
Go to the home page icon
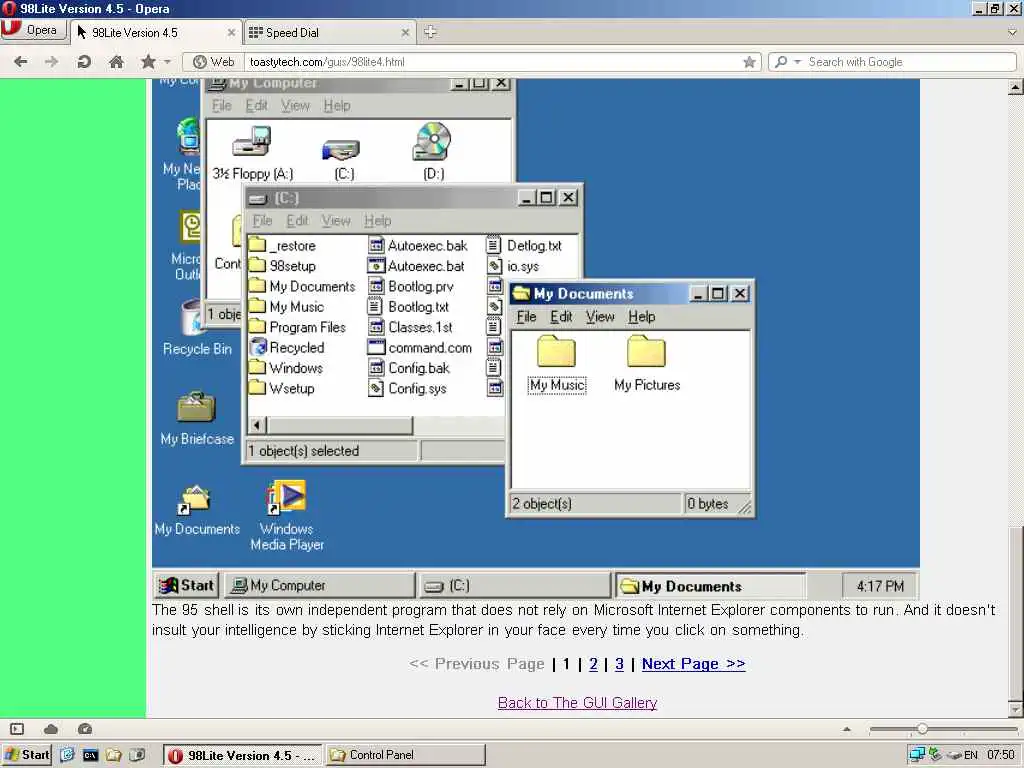click(116, 62)
